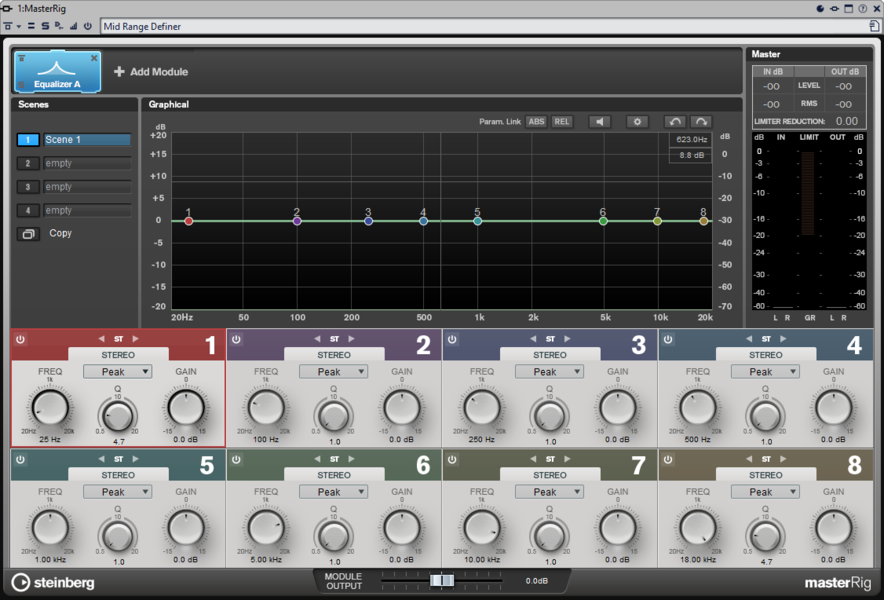
Task: Click band 1 left channel arrow beside ST
Action: pyautogui.click(x=101, y=339)
